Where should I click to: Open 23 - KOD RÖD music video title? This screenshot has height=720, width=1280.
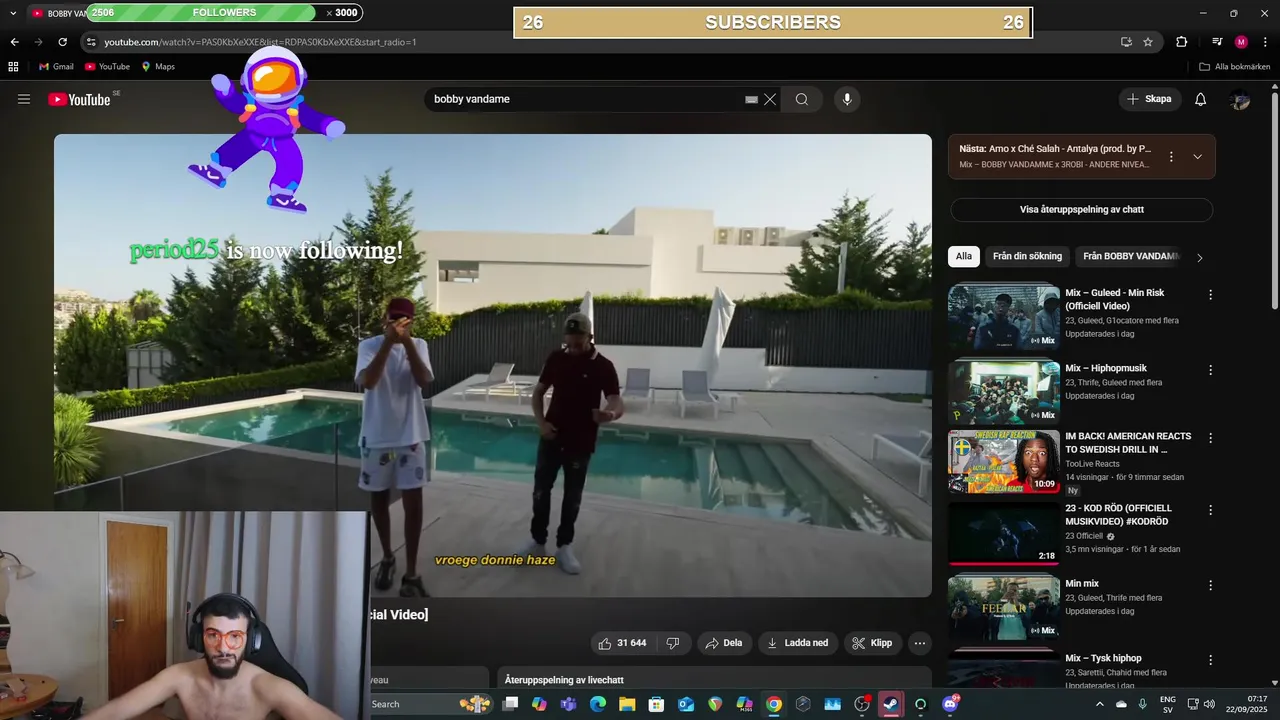1117,515
